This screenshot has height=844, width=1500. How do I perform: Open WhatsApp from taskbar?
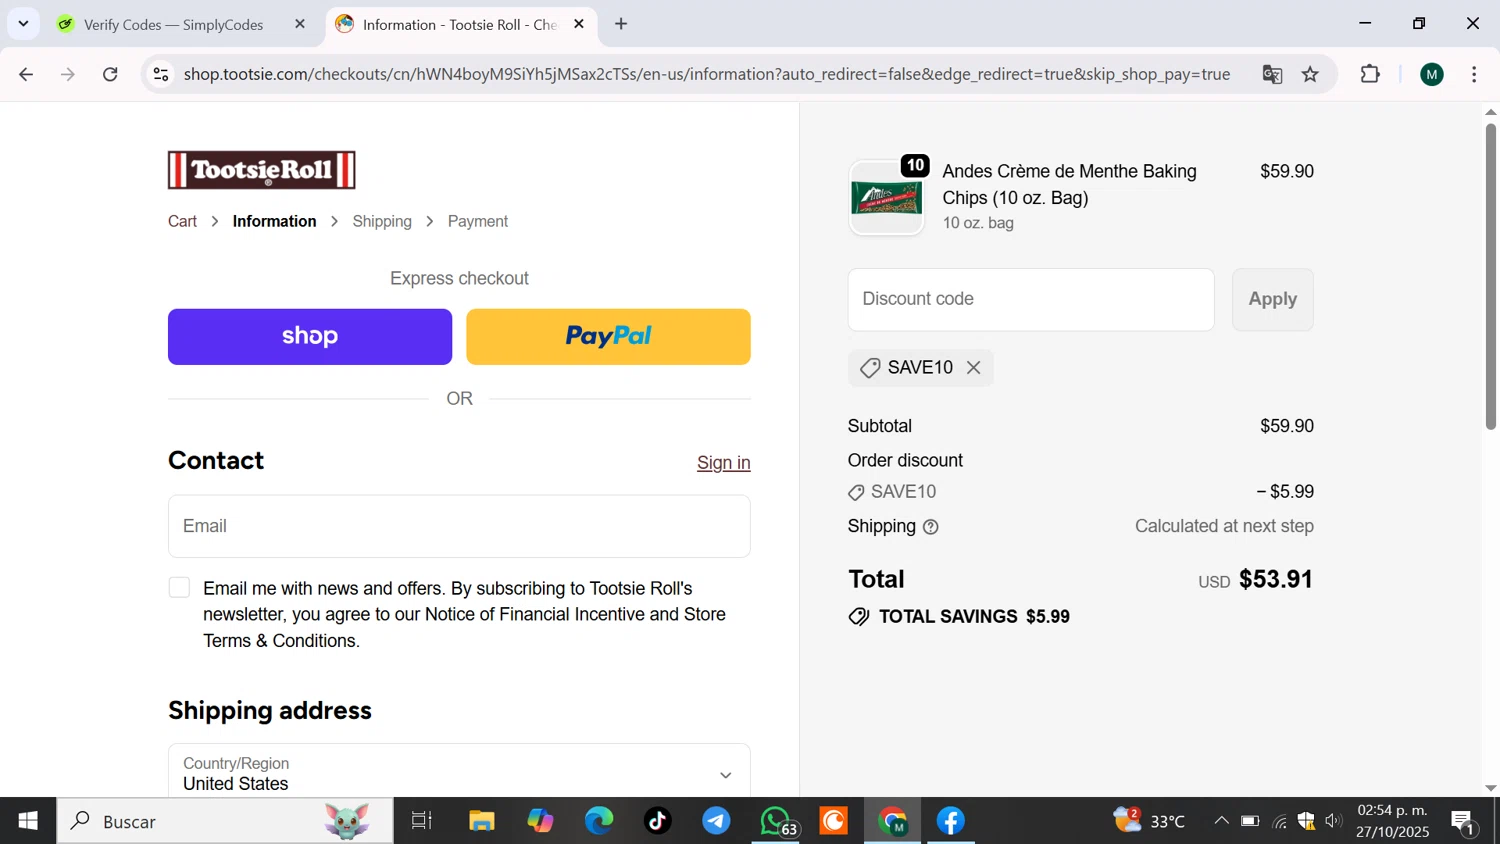click(776, 821)
